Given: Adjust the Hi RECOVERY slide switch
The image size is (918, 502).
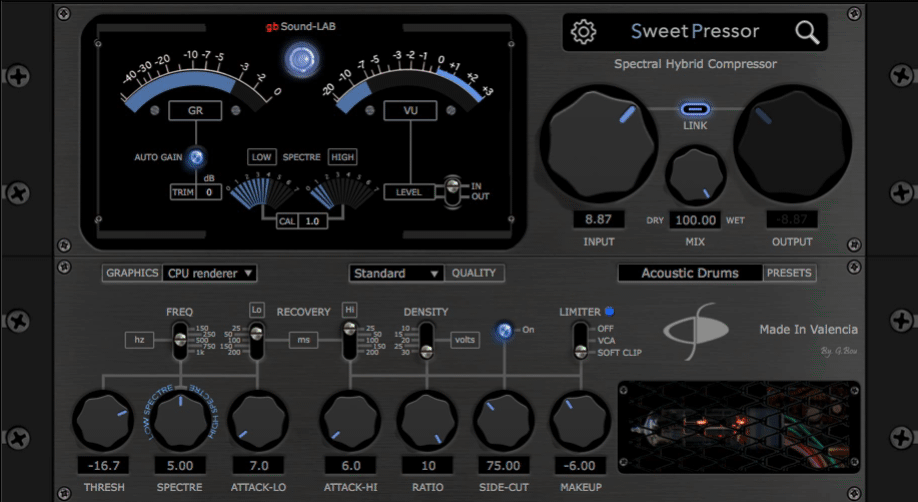Looking at the screenshot, I should click(350, 340).
